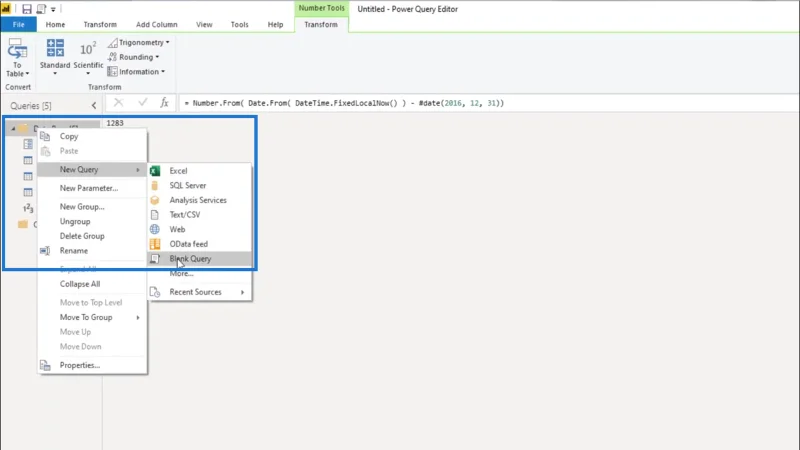
Task: Open the quick access toolbar customize arrow
Action: point(53,9)
